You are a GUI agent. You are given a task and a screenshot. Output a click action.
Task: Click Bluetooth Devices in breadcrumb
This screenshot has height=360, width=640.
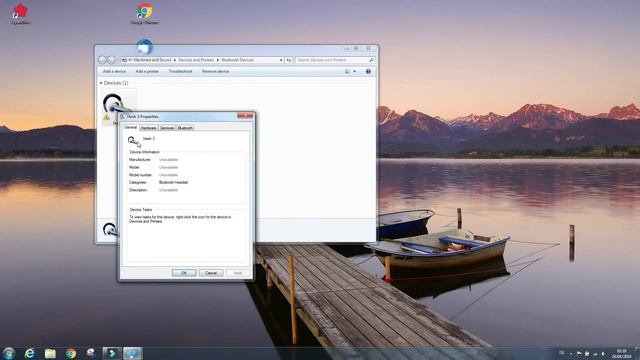pyautogui.click(x=237, y=60)
